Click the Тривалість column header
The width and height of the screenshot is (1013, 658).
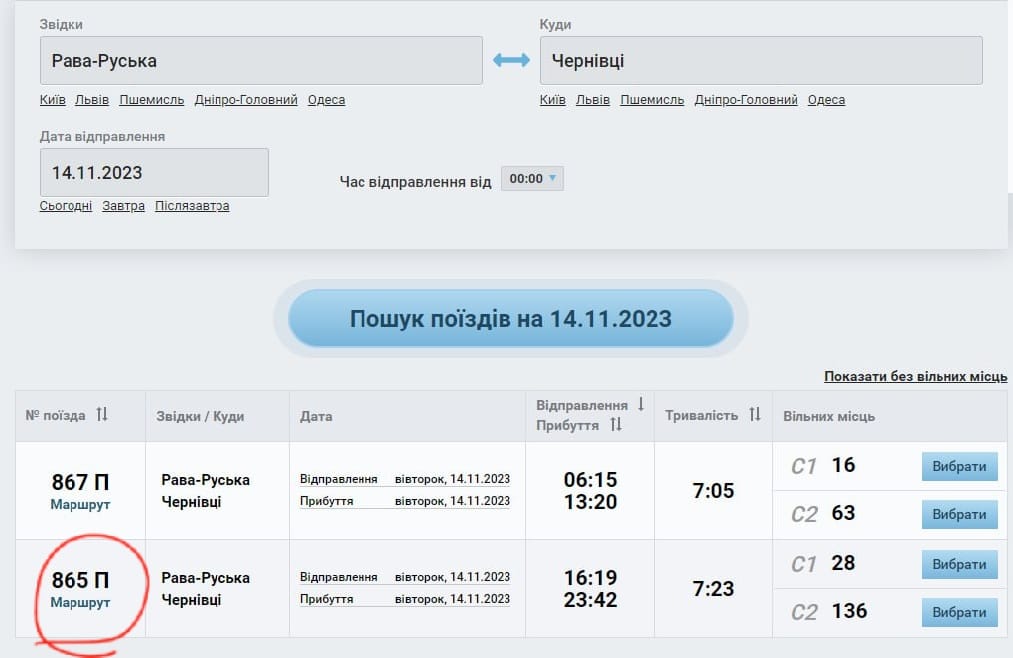[x=702, y=415]
